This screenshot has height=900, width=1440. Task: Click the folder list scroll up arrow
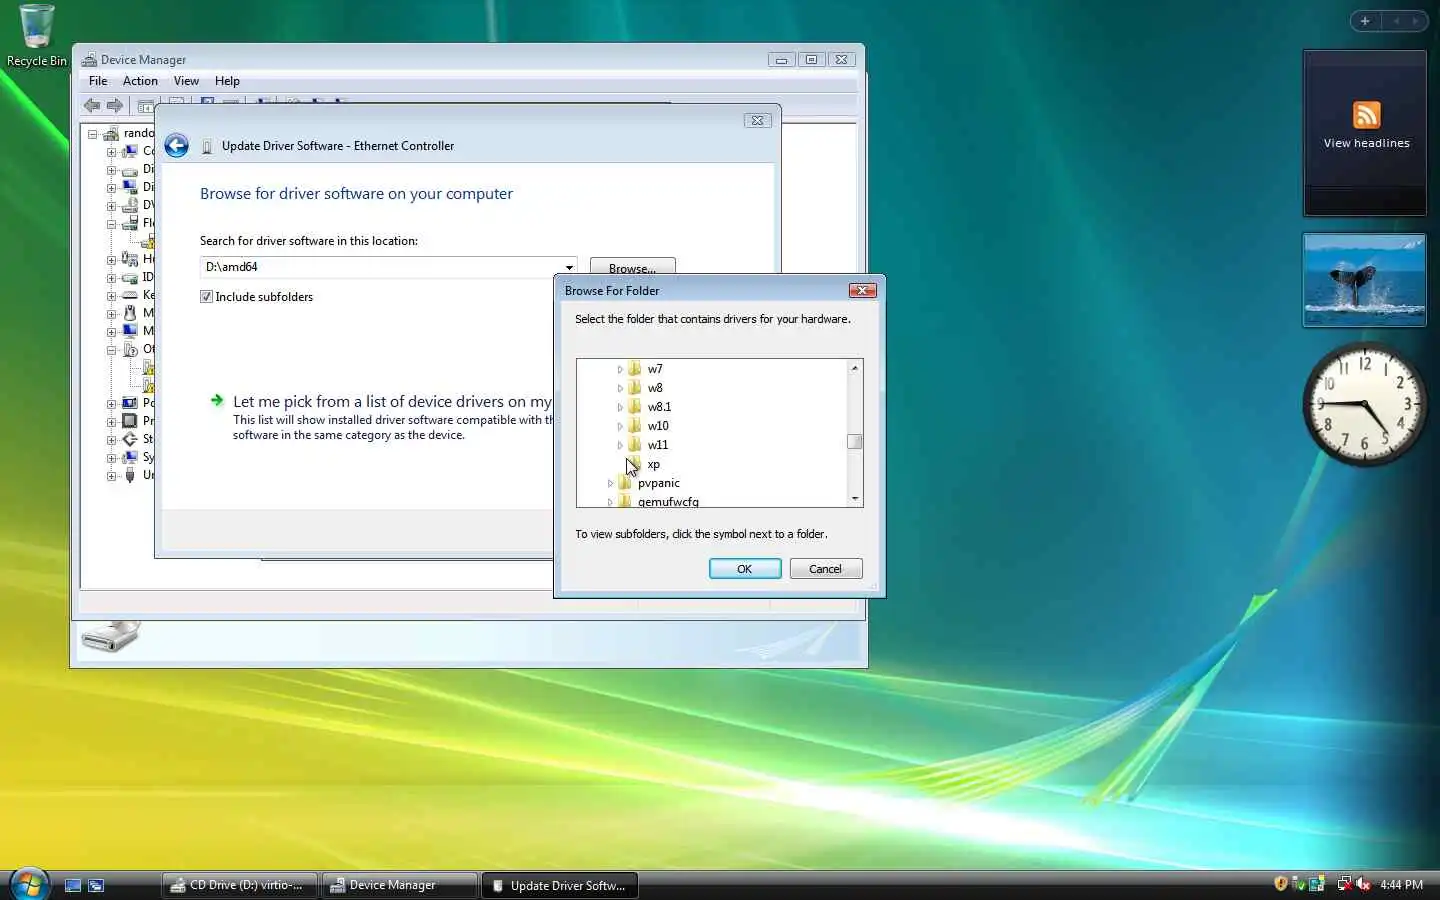coord(855,368)
